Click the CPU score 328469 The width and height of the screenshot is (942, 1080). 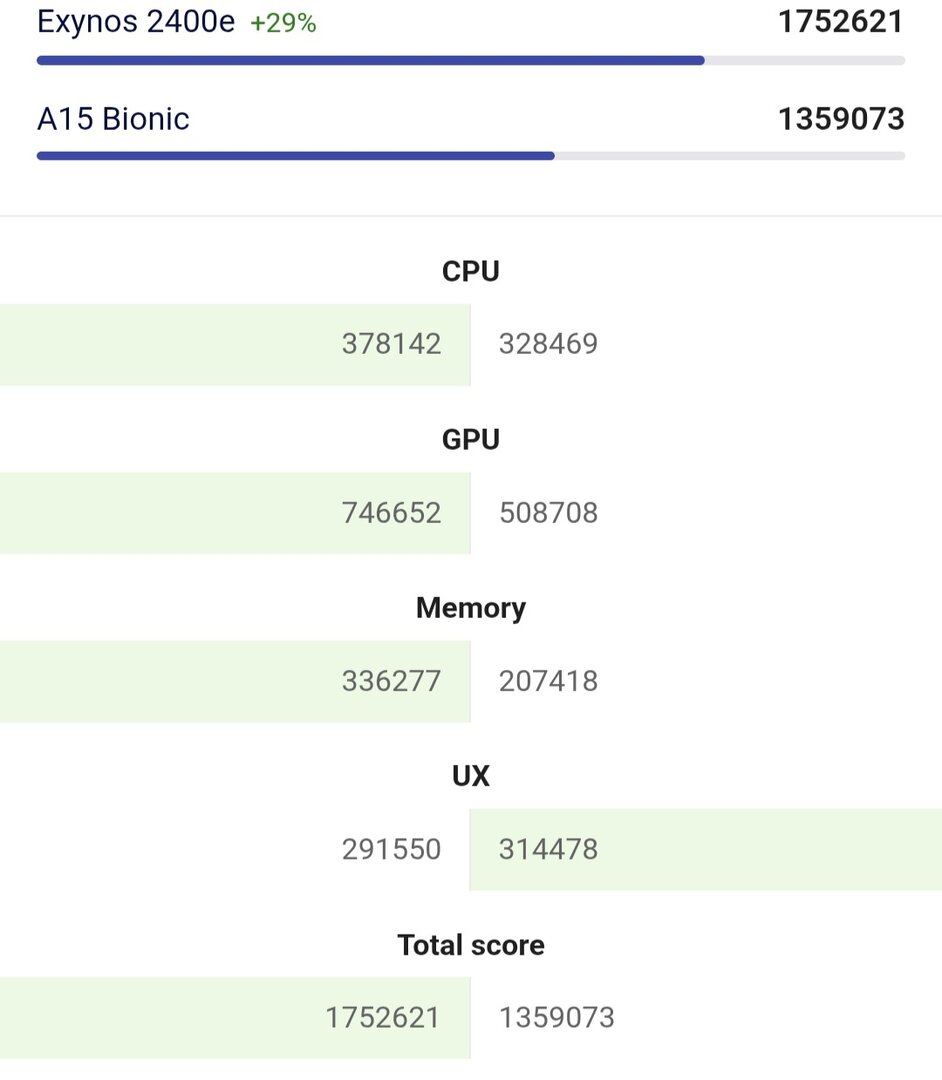[x=548, y=344]
